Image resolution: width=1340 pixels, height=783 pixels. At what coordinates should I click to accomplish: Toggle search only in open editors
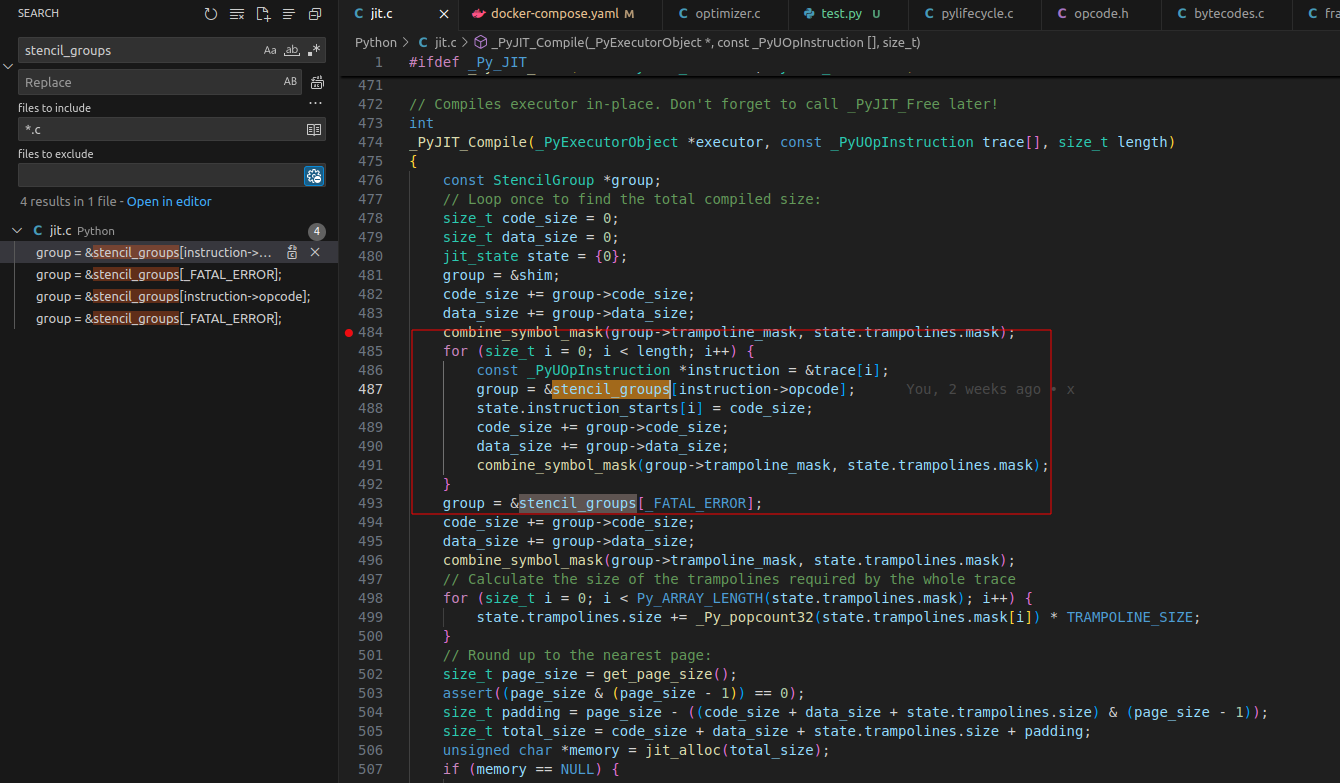tap(314, 129)
